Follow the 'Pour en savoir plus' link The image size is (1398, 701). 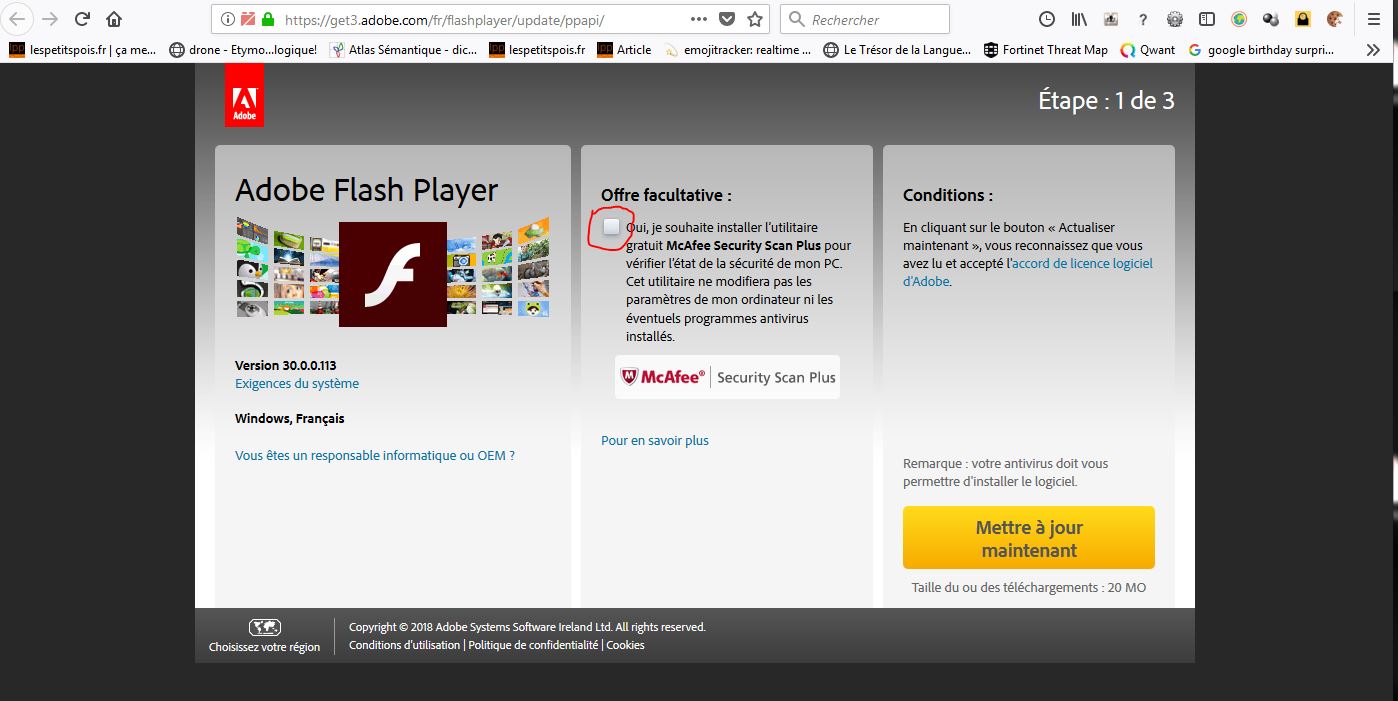point(655,441)
